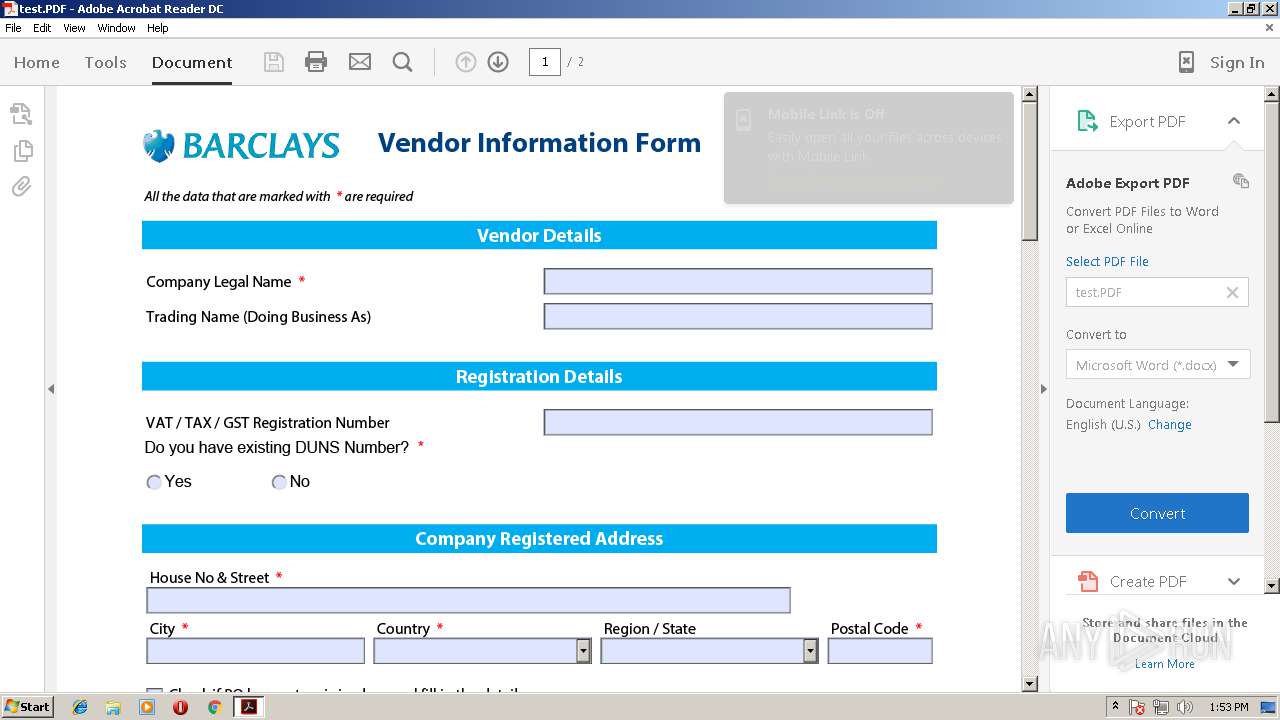Select No for existing DUNS Number

click(x=279, y=482)
